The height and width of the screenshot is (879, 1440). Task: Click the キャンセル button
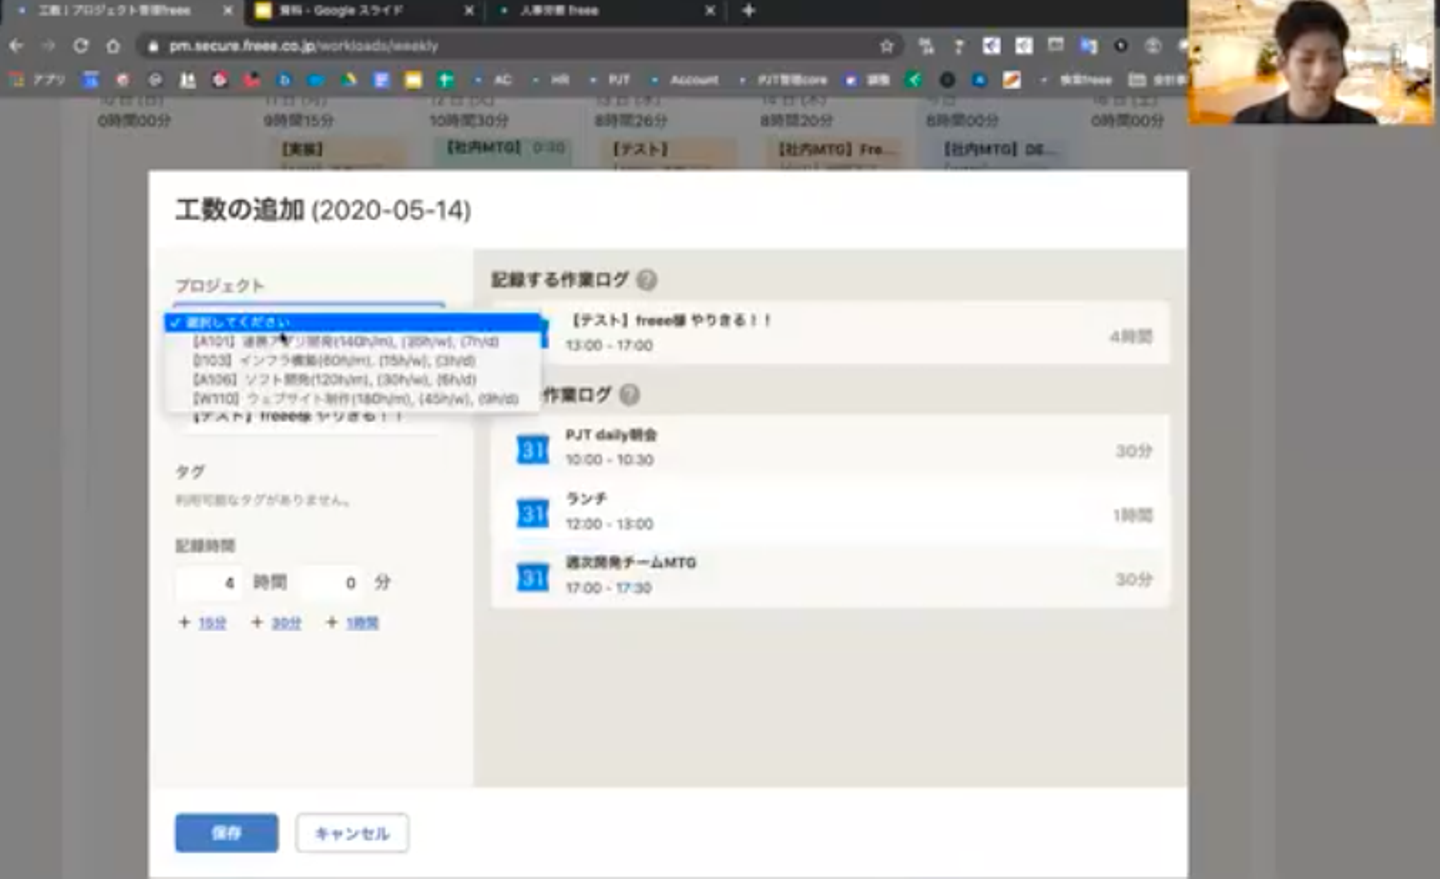352,832
